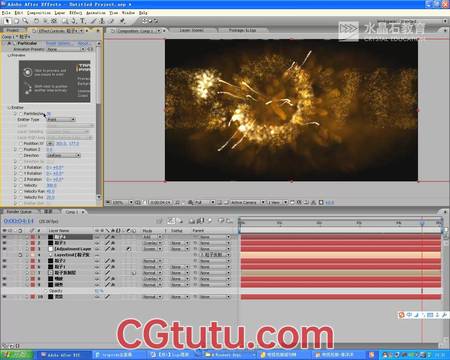Toggle visibility of layer 10 eye icon

(x=4, y=297)
